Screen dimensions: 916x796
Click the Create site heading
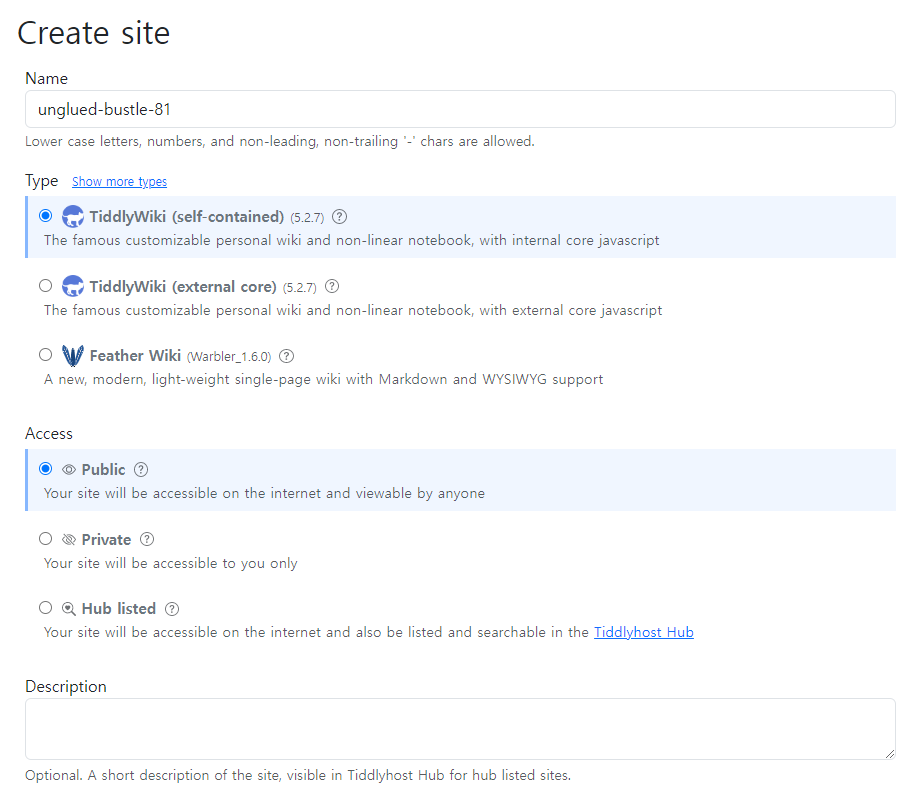click(93, 33)
